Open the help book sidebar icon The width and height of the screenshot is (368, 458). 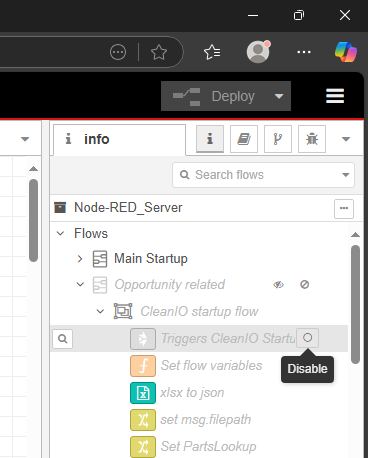point(244,139)
